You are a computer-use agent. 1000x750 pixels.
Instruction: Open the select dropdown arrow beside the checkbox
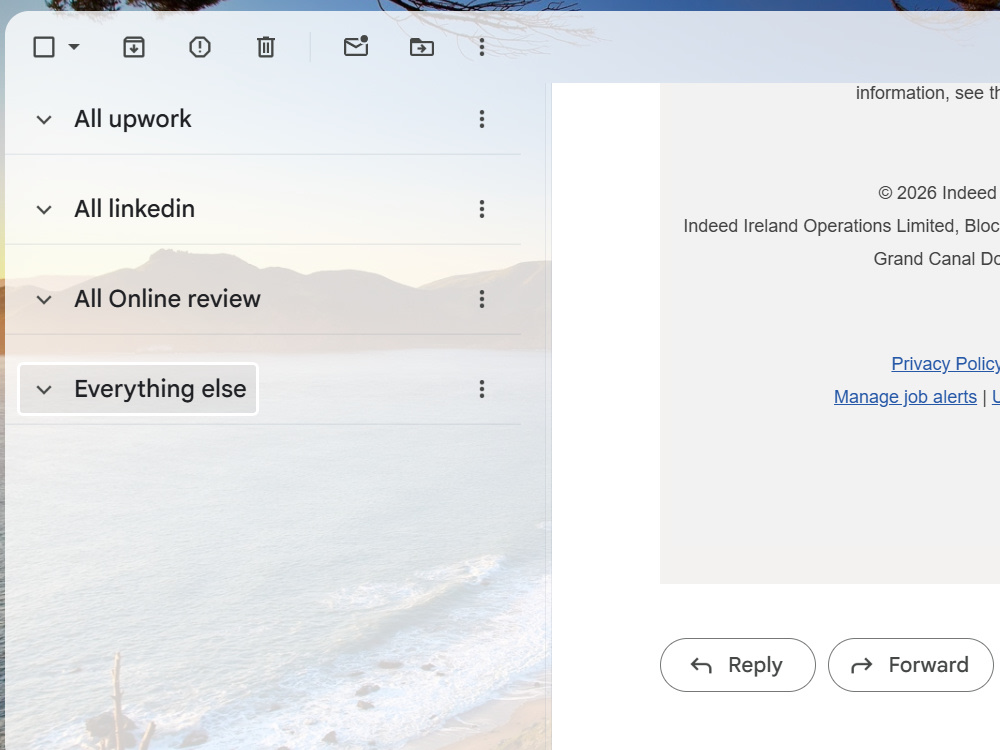click(x=74, y=47)
